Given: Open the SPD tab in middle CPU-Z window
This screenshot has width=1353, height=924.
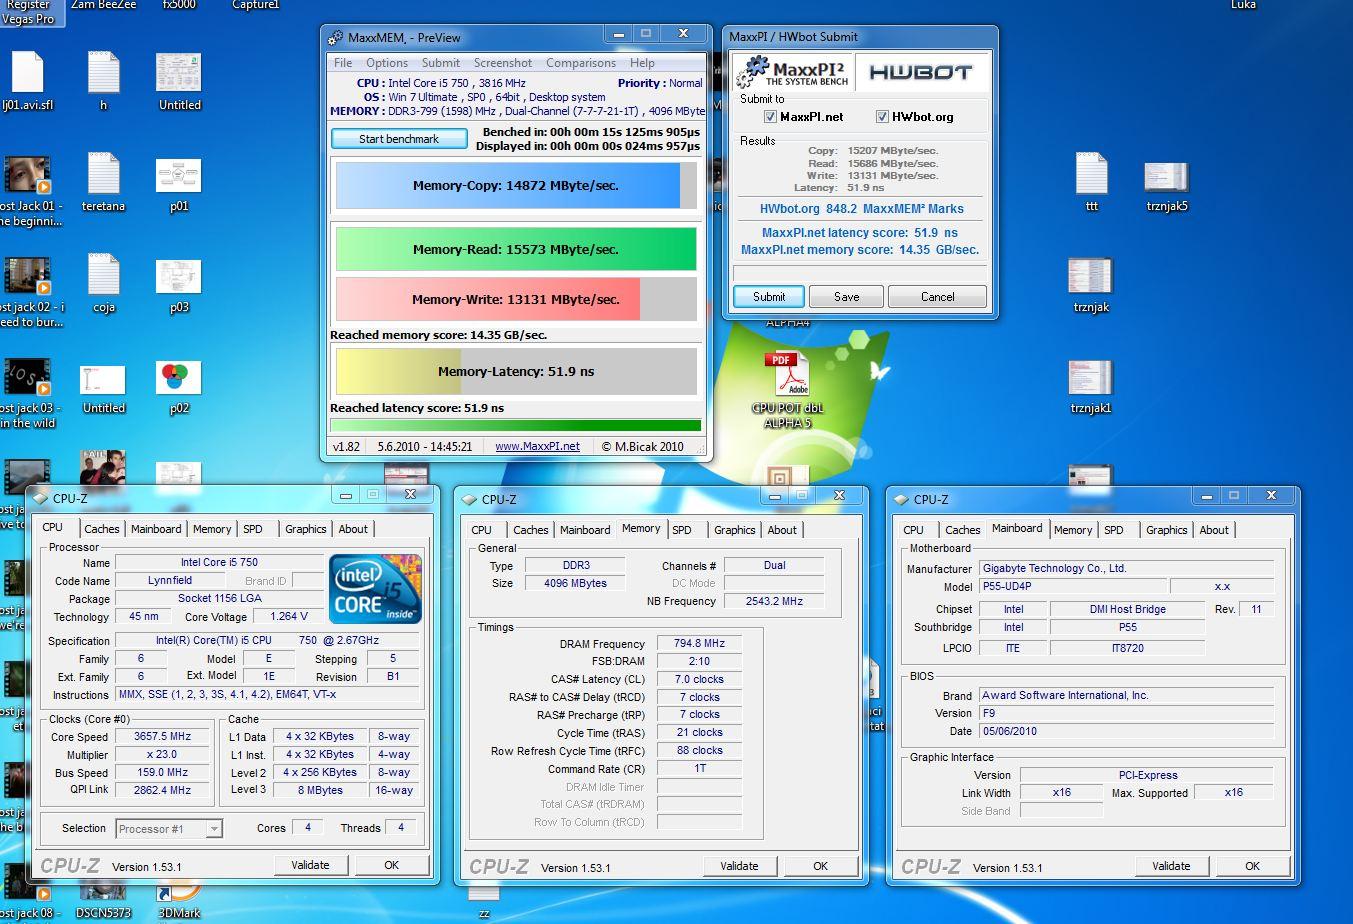Looking at the screenshot, I should [682, 530].
